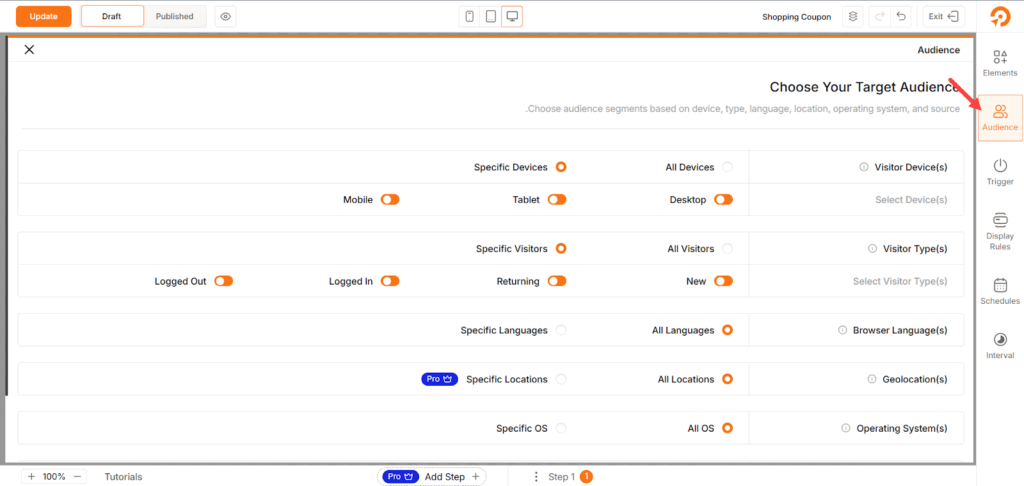Image resolution: width=1024 pixels, height=486 pixels.
Task: Switch to tablet device preview
Action: 490,17
